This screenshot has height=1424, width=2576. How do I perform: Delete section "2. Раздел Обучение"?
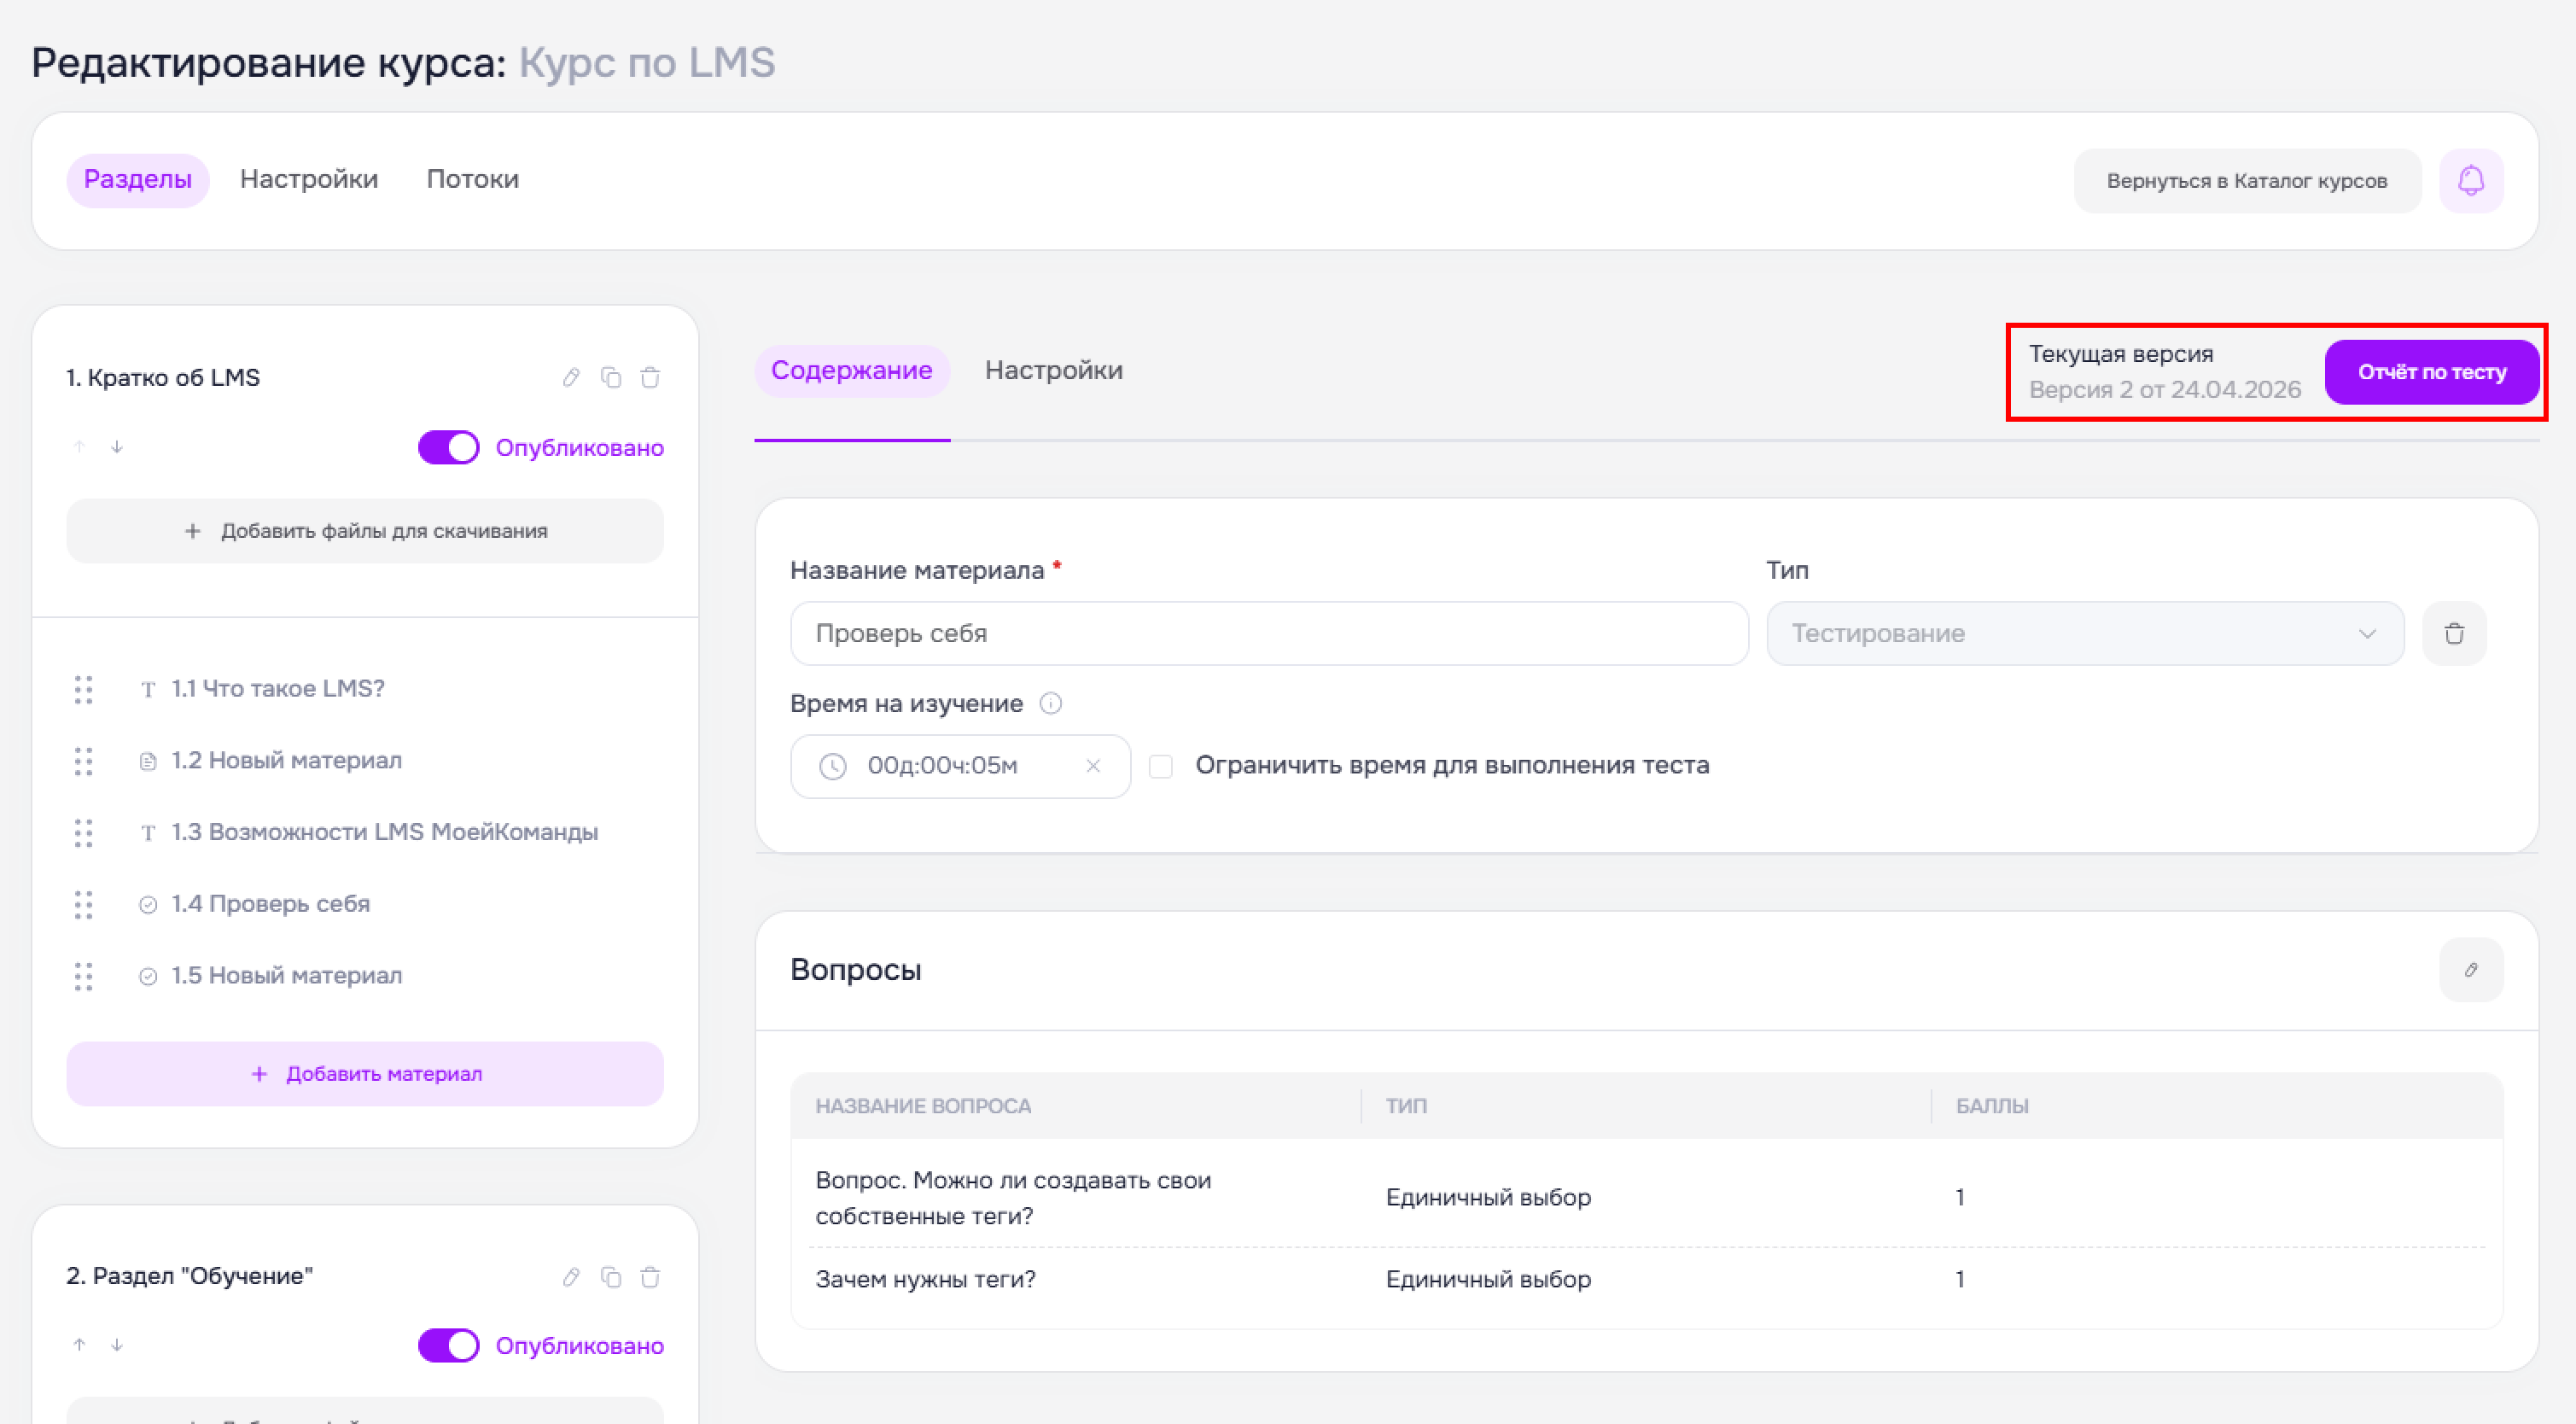tap(650, 1276)
